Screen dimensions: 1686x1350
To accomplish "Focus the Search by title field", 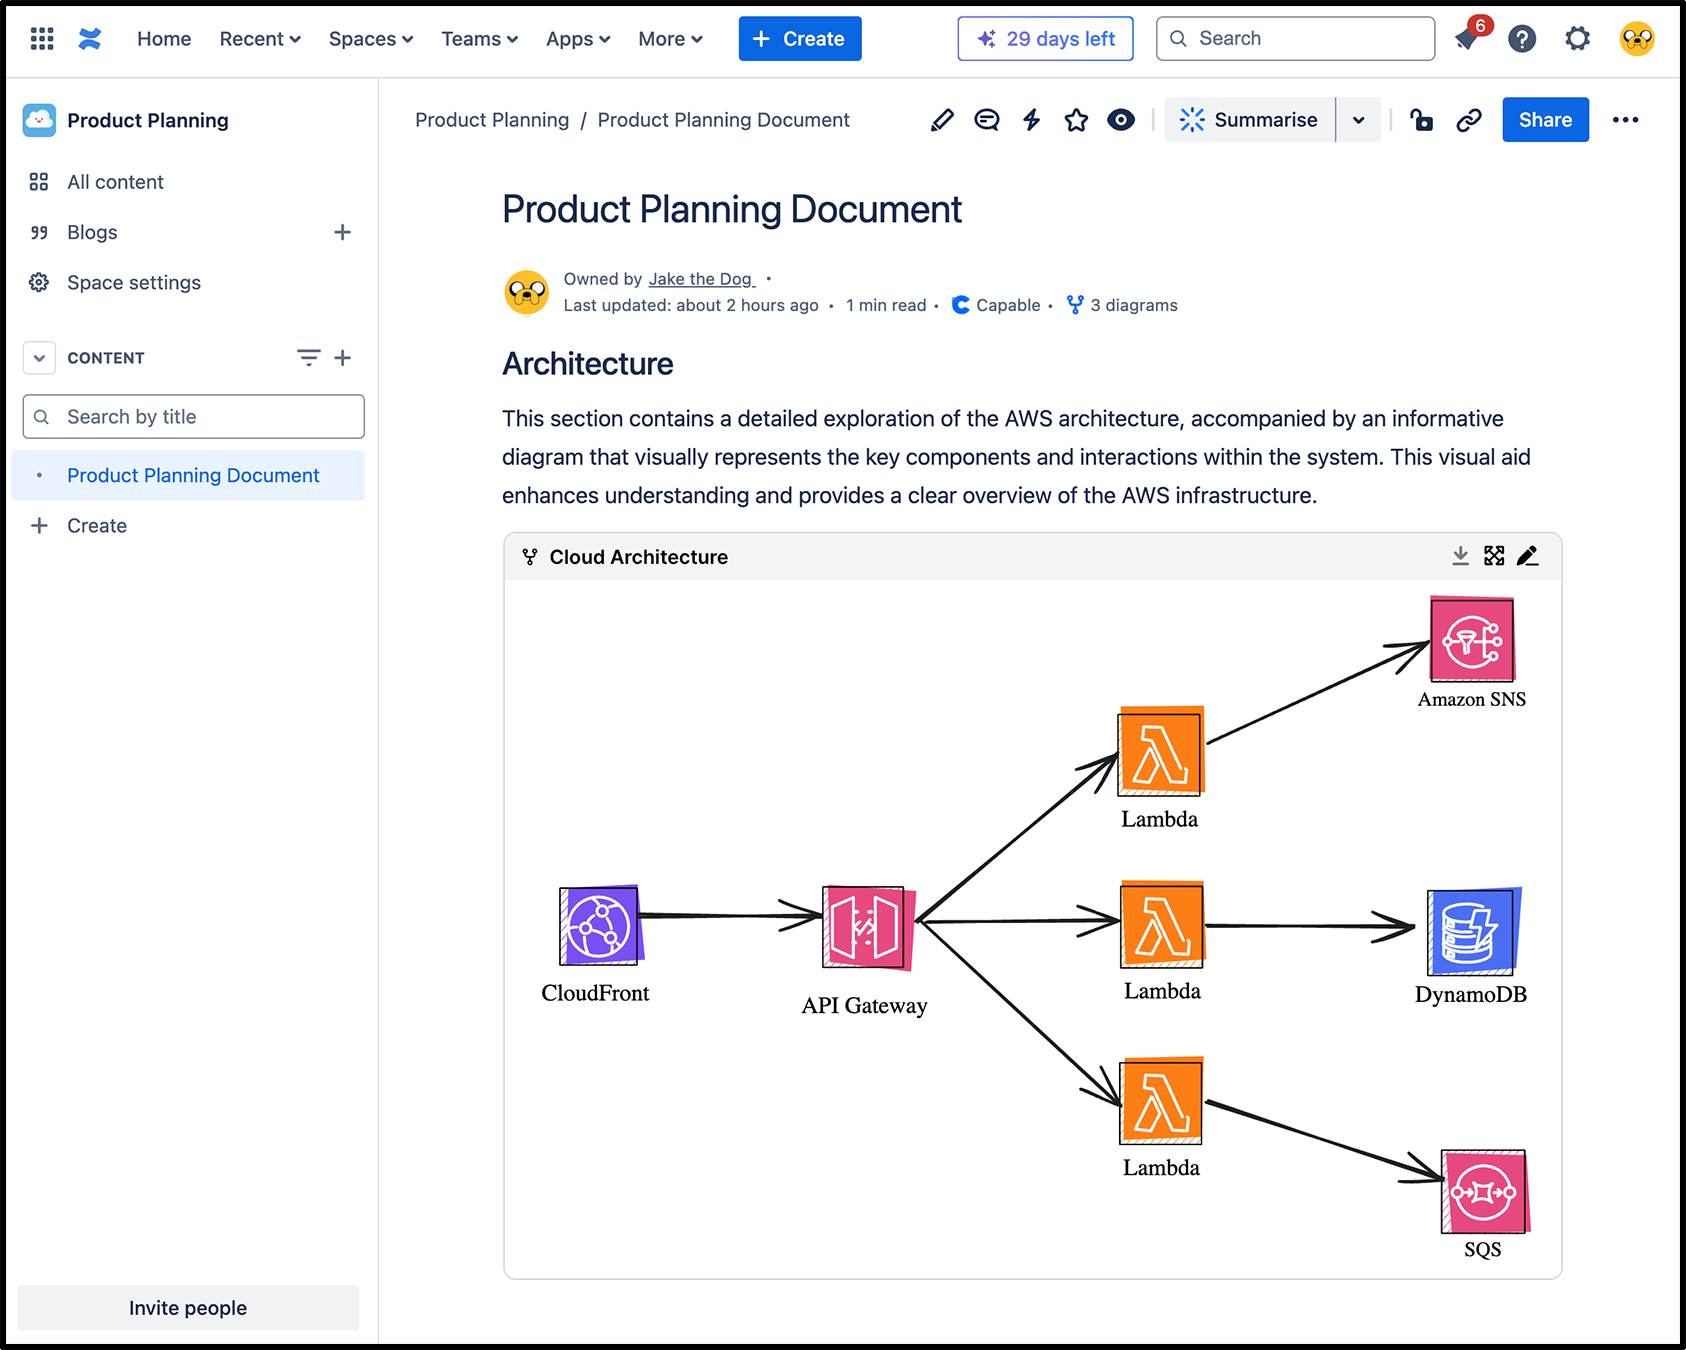I will 194,417.
